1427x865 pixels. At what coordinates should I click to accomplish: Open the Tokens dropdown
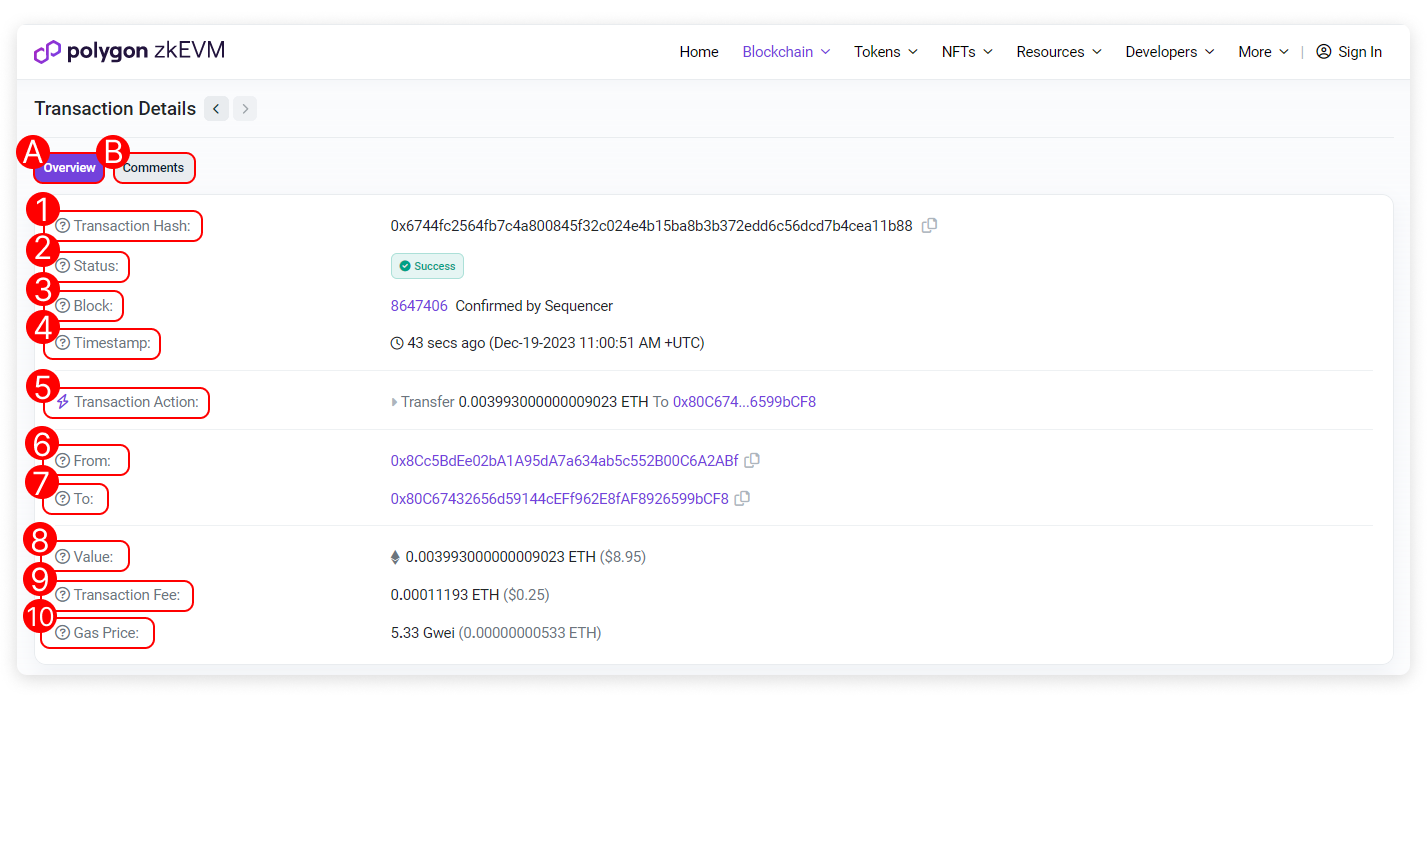(885, 52)
